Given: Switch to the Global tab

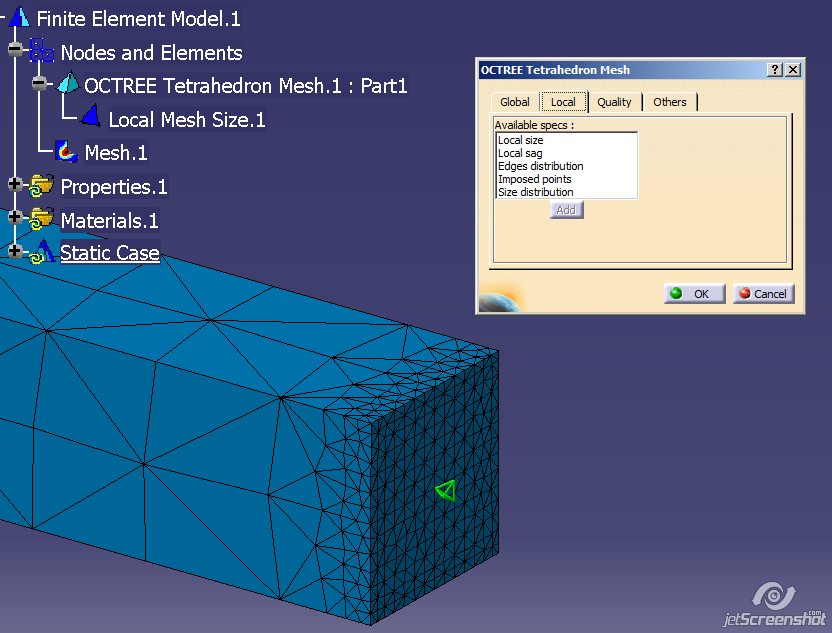Looking at the screenshot, I should (x=515, y=102).
